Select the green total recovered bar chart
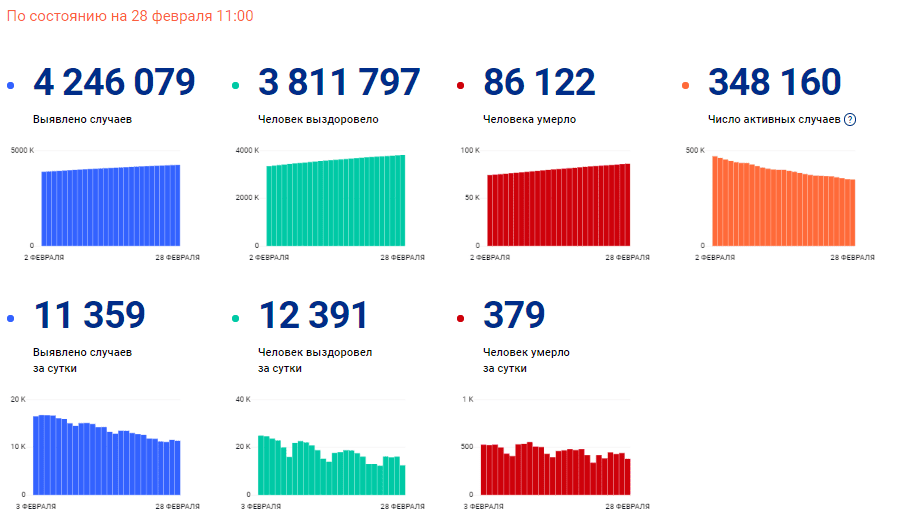 [335, 202]
